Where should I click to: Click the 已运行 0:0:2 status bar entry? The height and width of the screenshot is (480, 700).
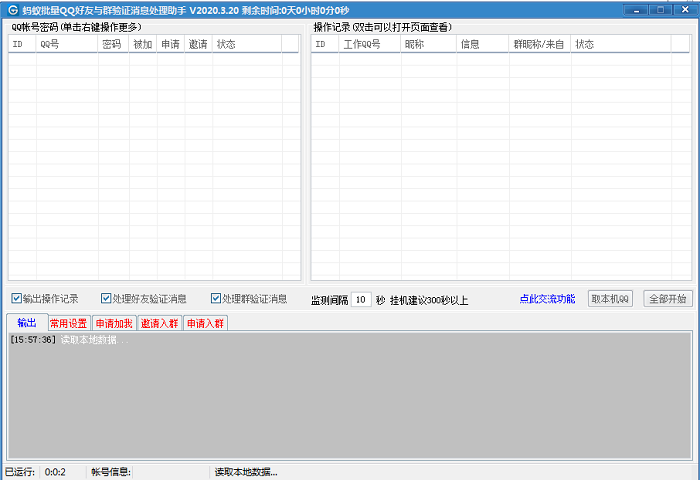click(x=35, y=472)
